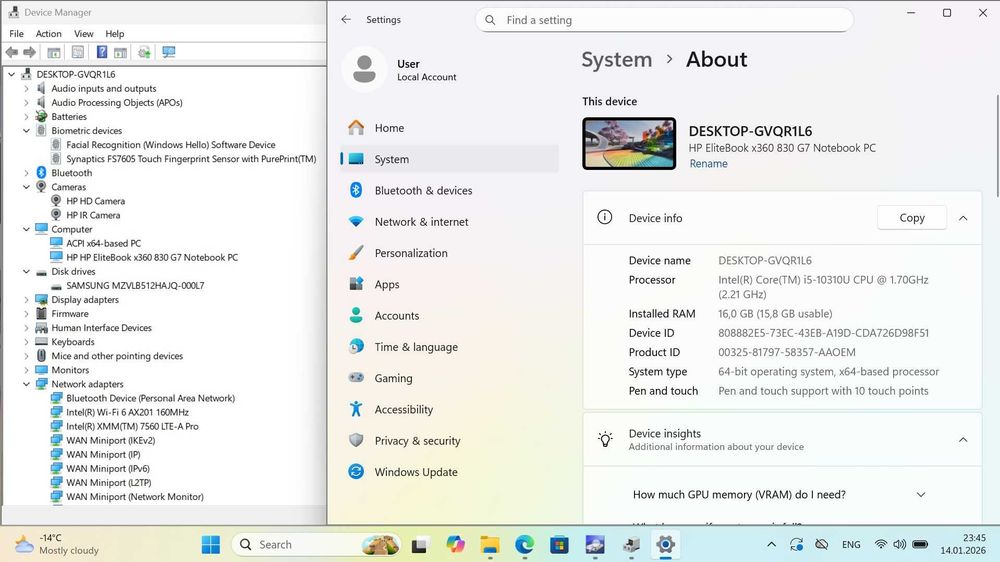Screen dimensions: 1000x562
Task: Click the Properties toolbar icon in Device Manager
Action: (x=78, y=52)
